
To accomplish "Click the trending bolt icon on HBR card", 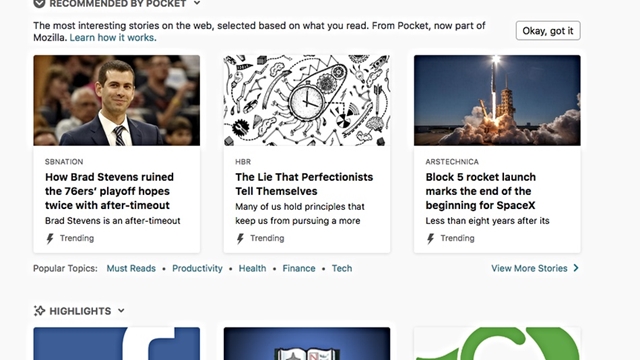I will pyautogui.click(x=240, y=238).
